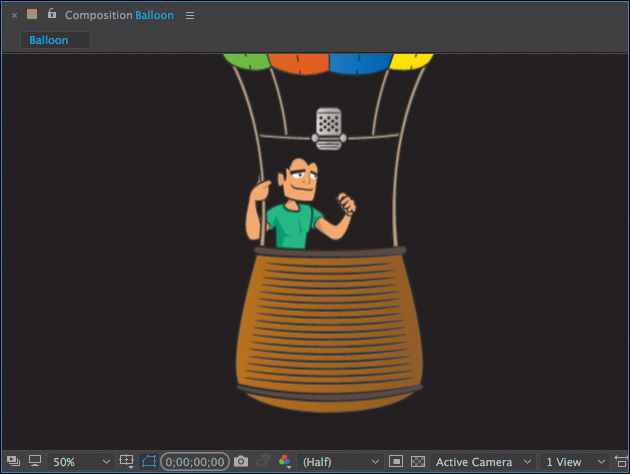Click the current timecode 0;00;00;00

point(195,462)
